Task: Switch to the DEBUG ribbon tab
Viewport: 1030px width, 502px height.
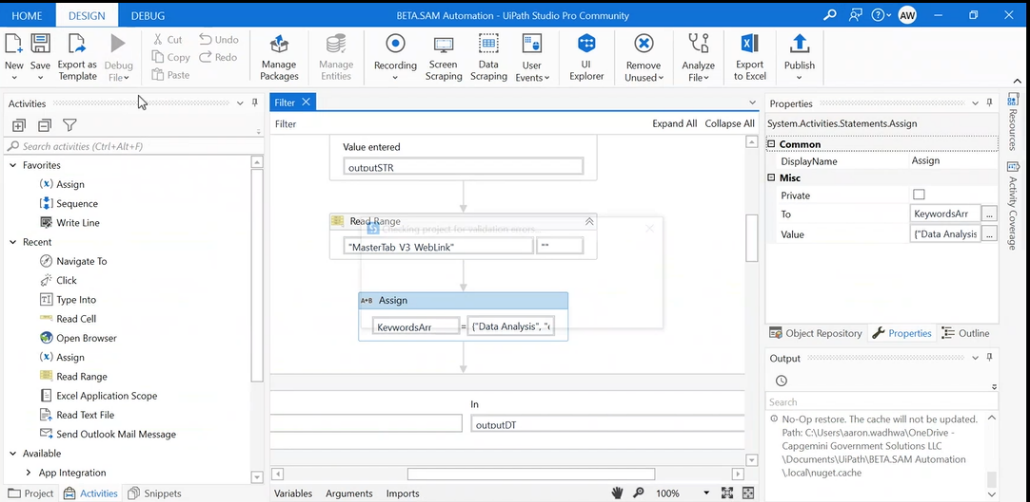Action: tap(148, 15)
